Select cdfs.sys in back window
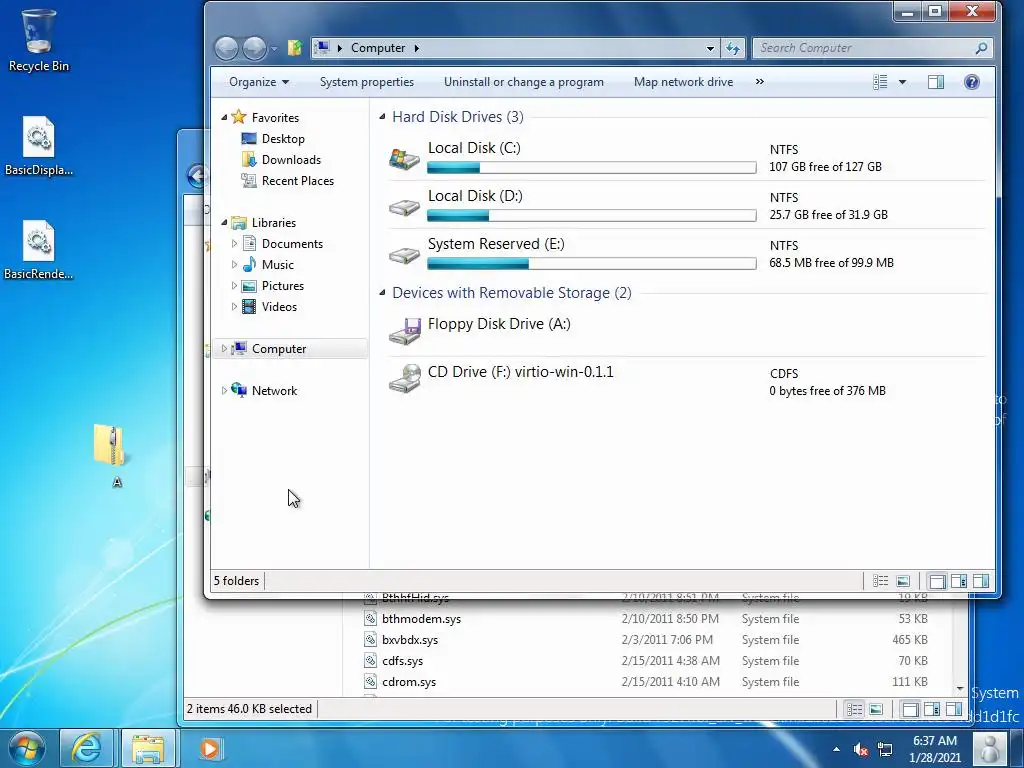The image size is (1024, 768). pyautogui.click(x=402, y=660)
